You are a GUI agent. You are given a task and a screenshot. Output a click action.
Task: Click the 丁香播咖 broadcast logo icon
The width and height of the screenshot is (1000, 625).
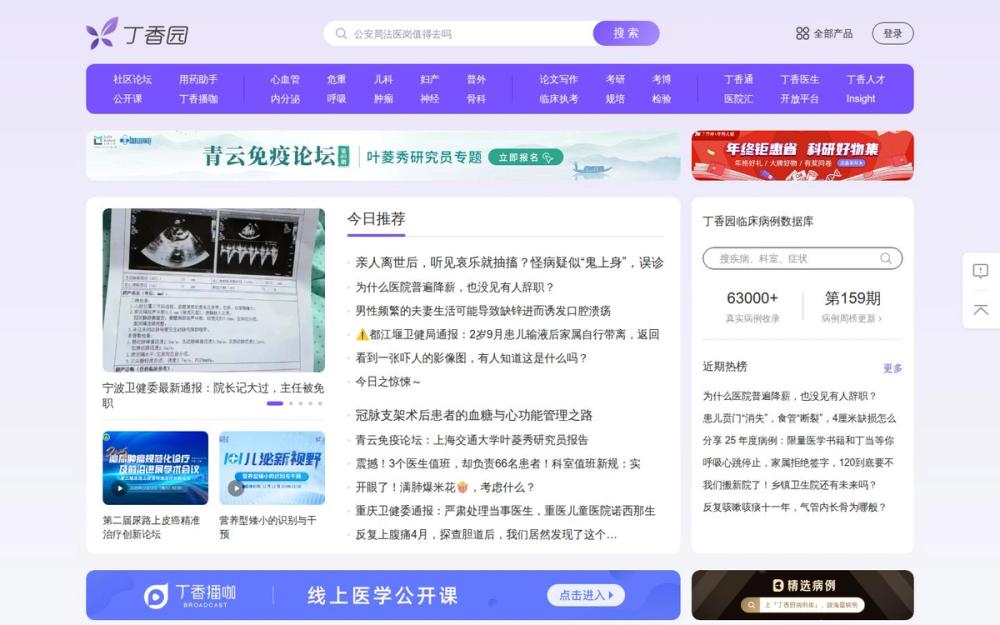click(x=156, y=596)
